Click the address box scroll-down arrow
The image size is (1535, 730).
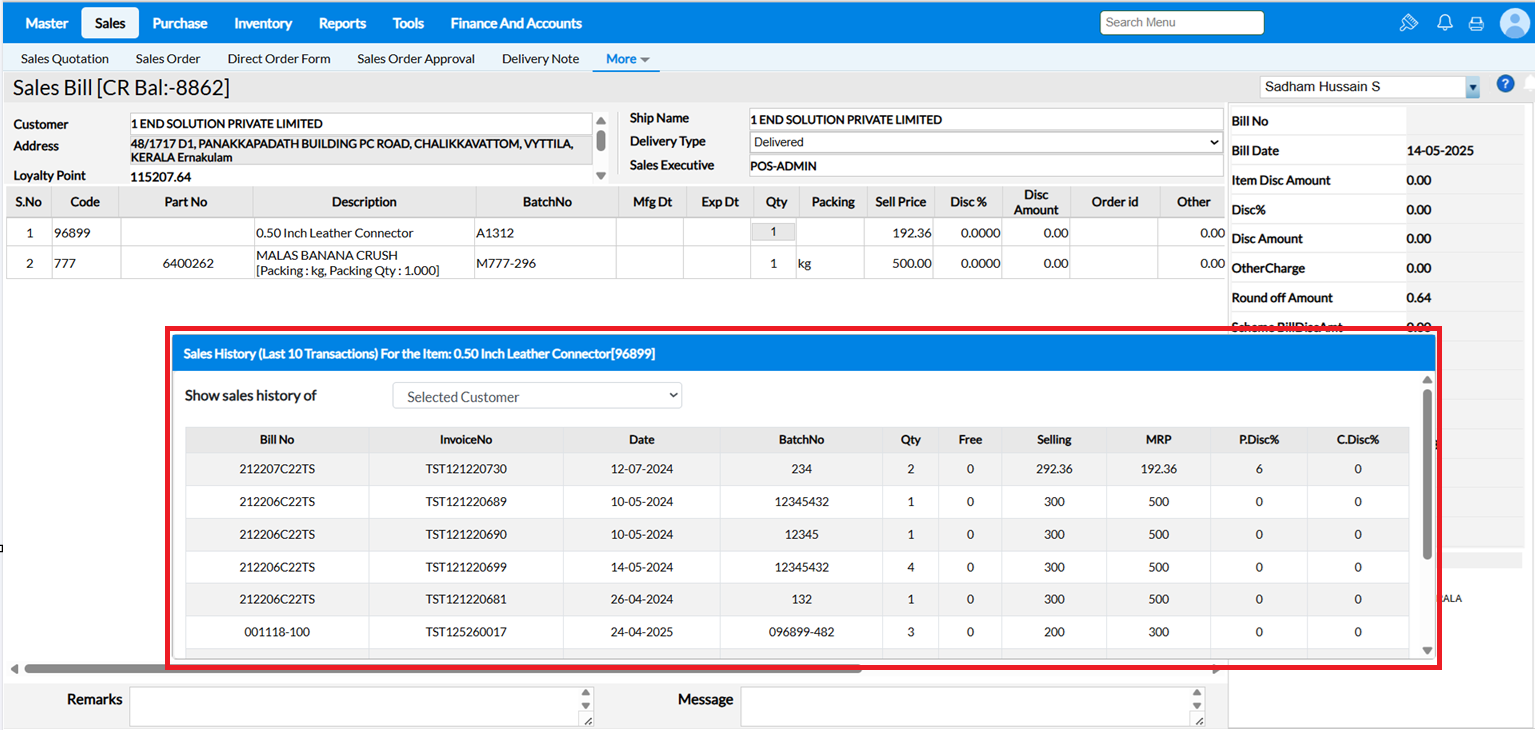(x=601, y=176)
